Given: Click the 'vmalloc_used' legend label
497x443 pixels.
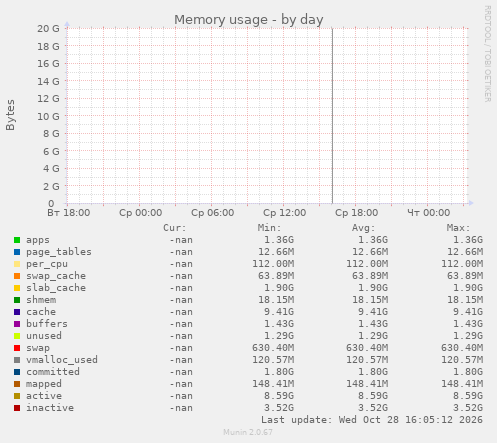Looking at the screenshot, I should tap(62, 360).
